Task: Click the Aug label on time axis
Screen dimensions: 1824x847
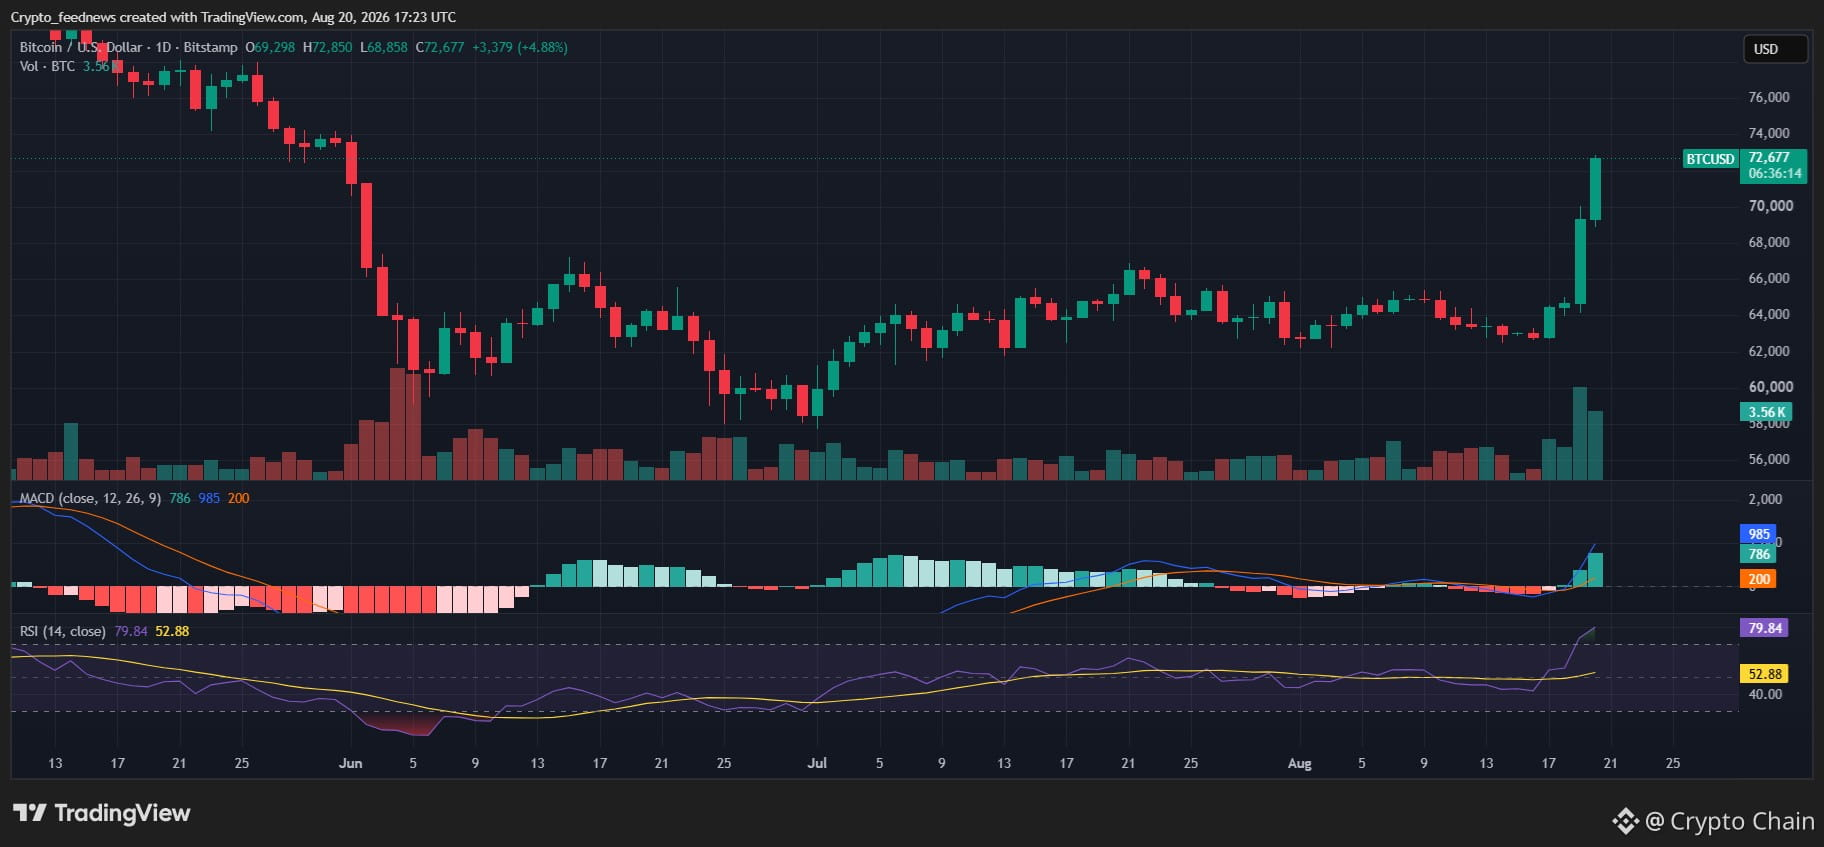Action: (x=1299, y=763)
